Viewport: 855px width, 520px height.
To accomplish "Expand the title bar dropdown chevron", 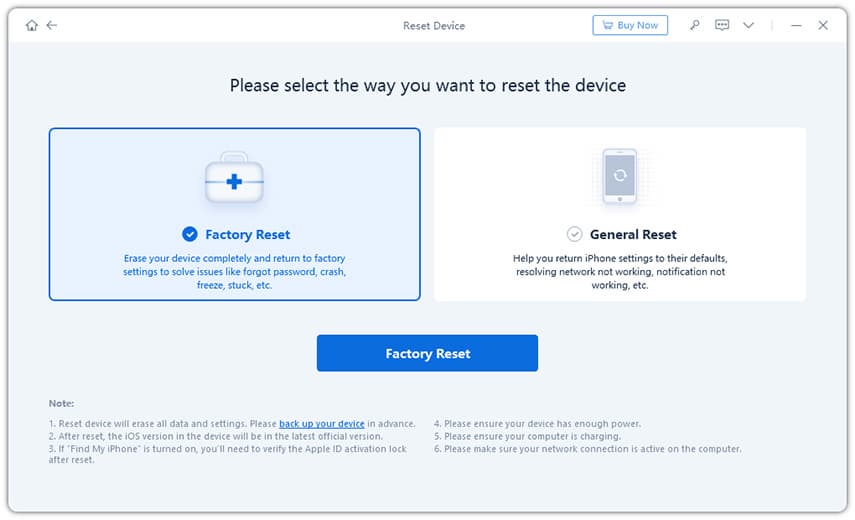I will point(748,25).
